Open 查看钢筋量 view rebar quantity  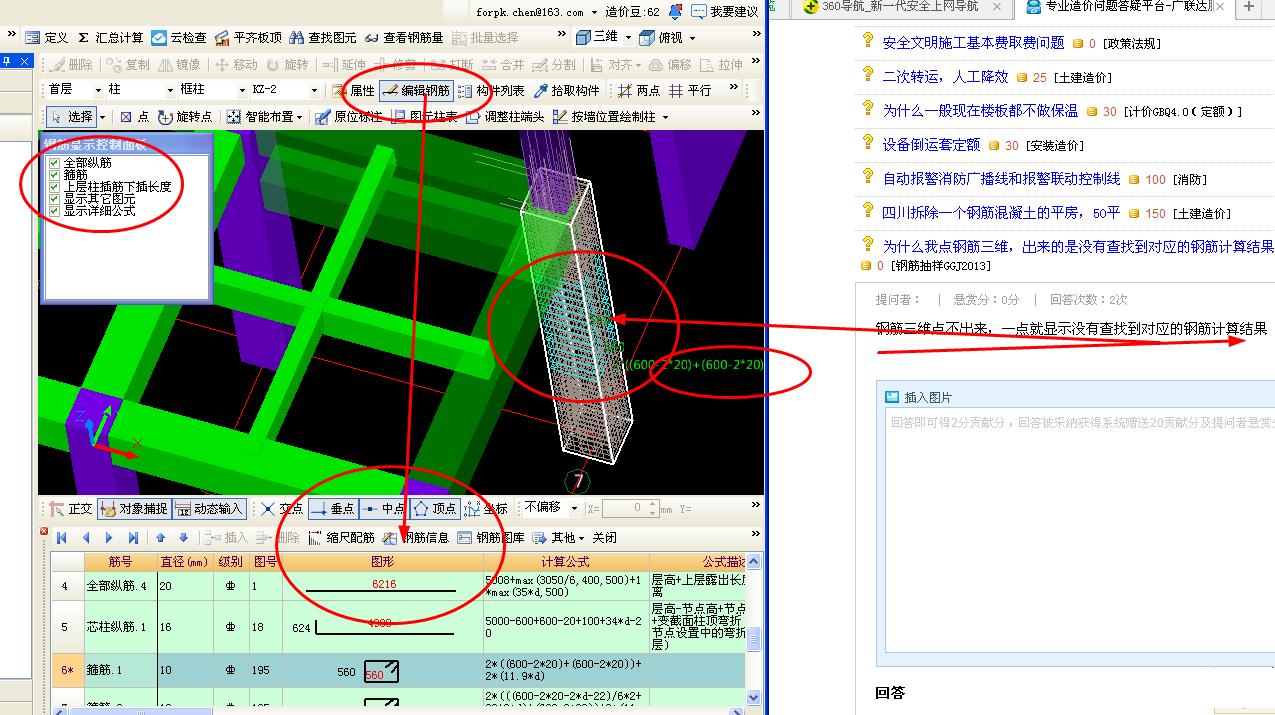tap(403, 38)
